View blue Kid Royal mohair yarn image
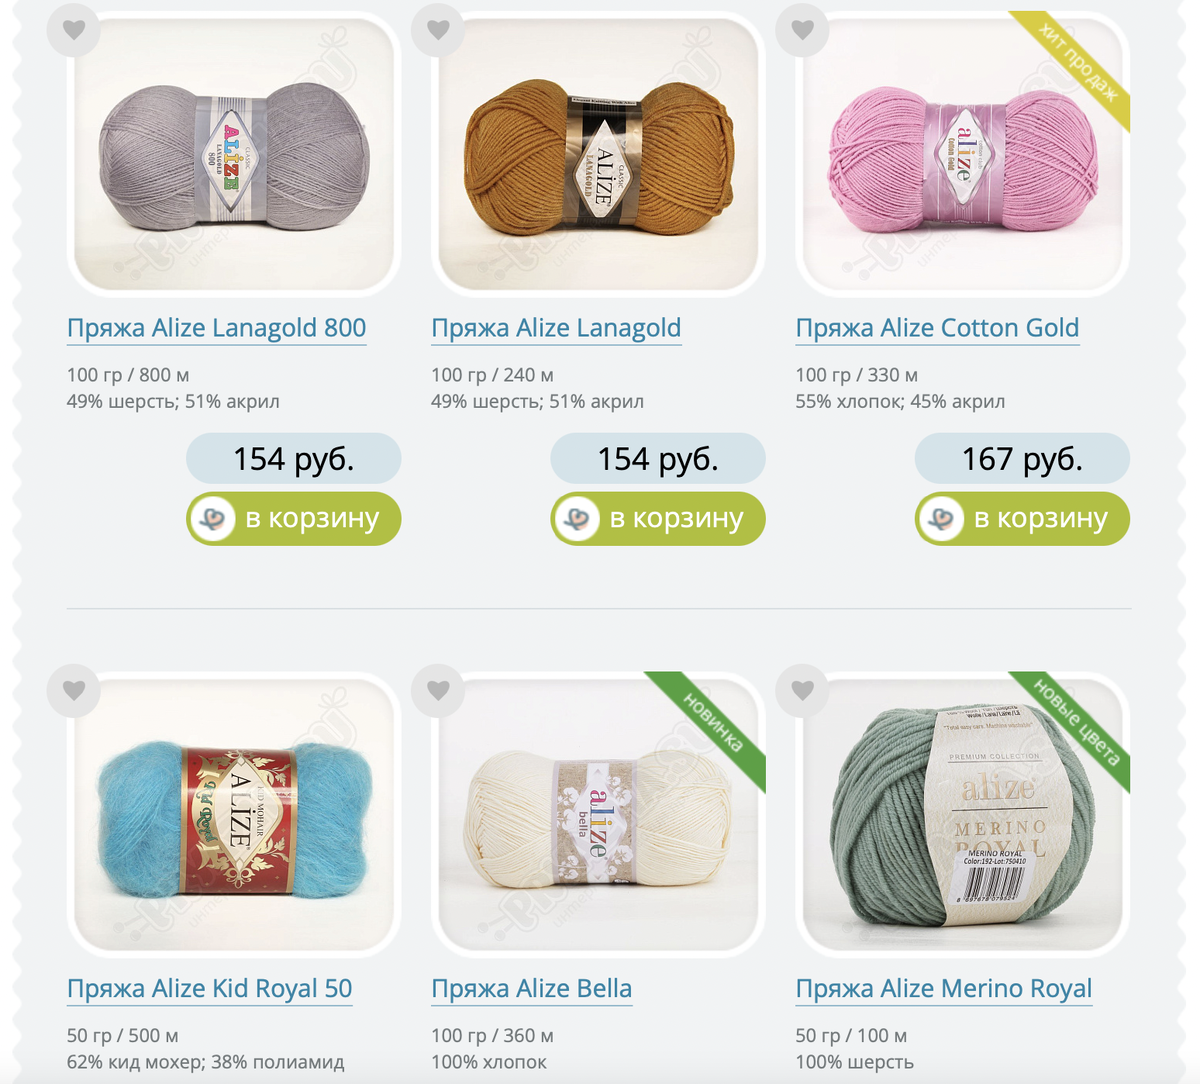This screenshot has width=1200, height=1084. [234, 814]
